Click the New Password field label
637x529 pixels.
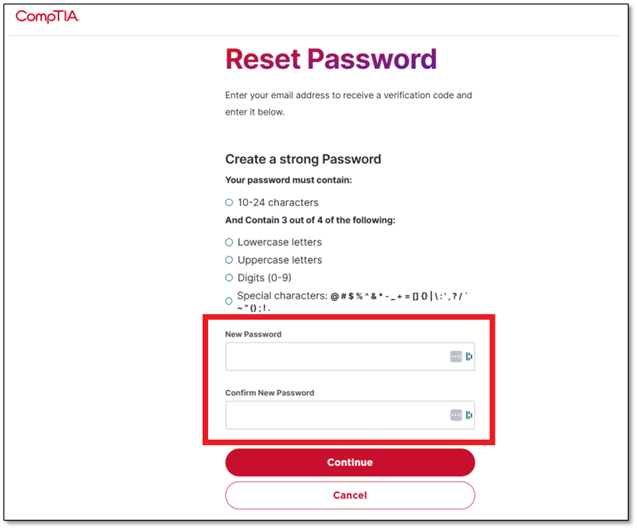coord(253,334)
